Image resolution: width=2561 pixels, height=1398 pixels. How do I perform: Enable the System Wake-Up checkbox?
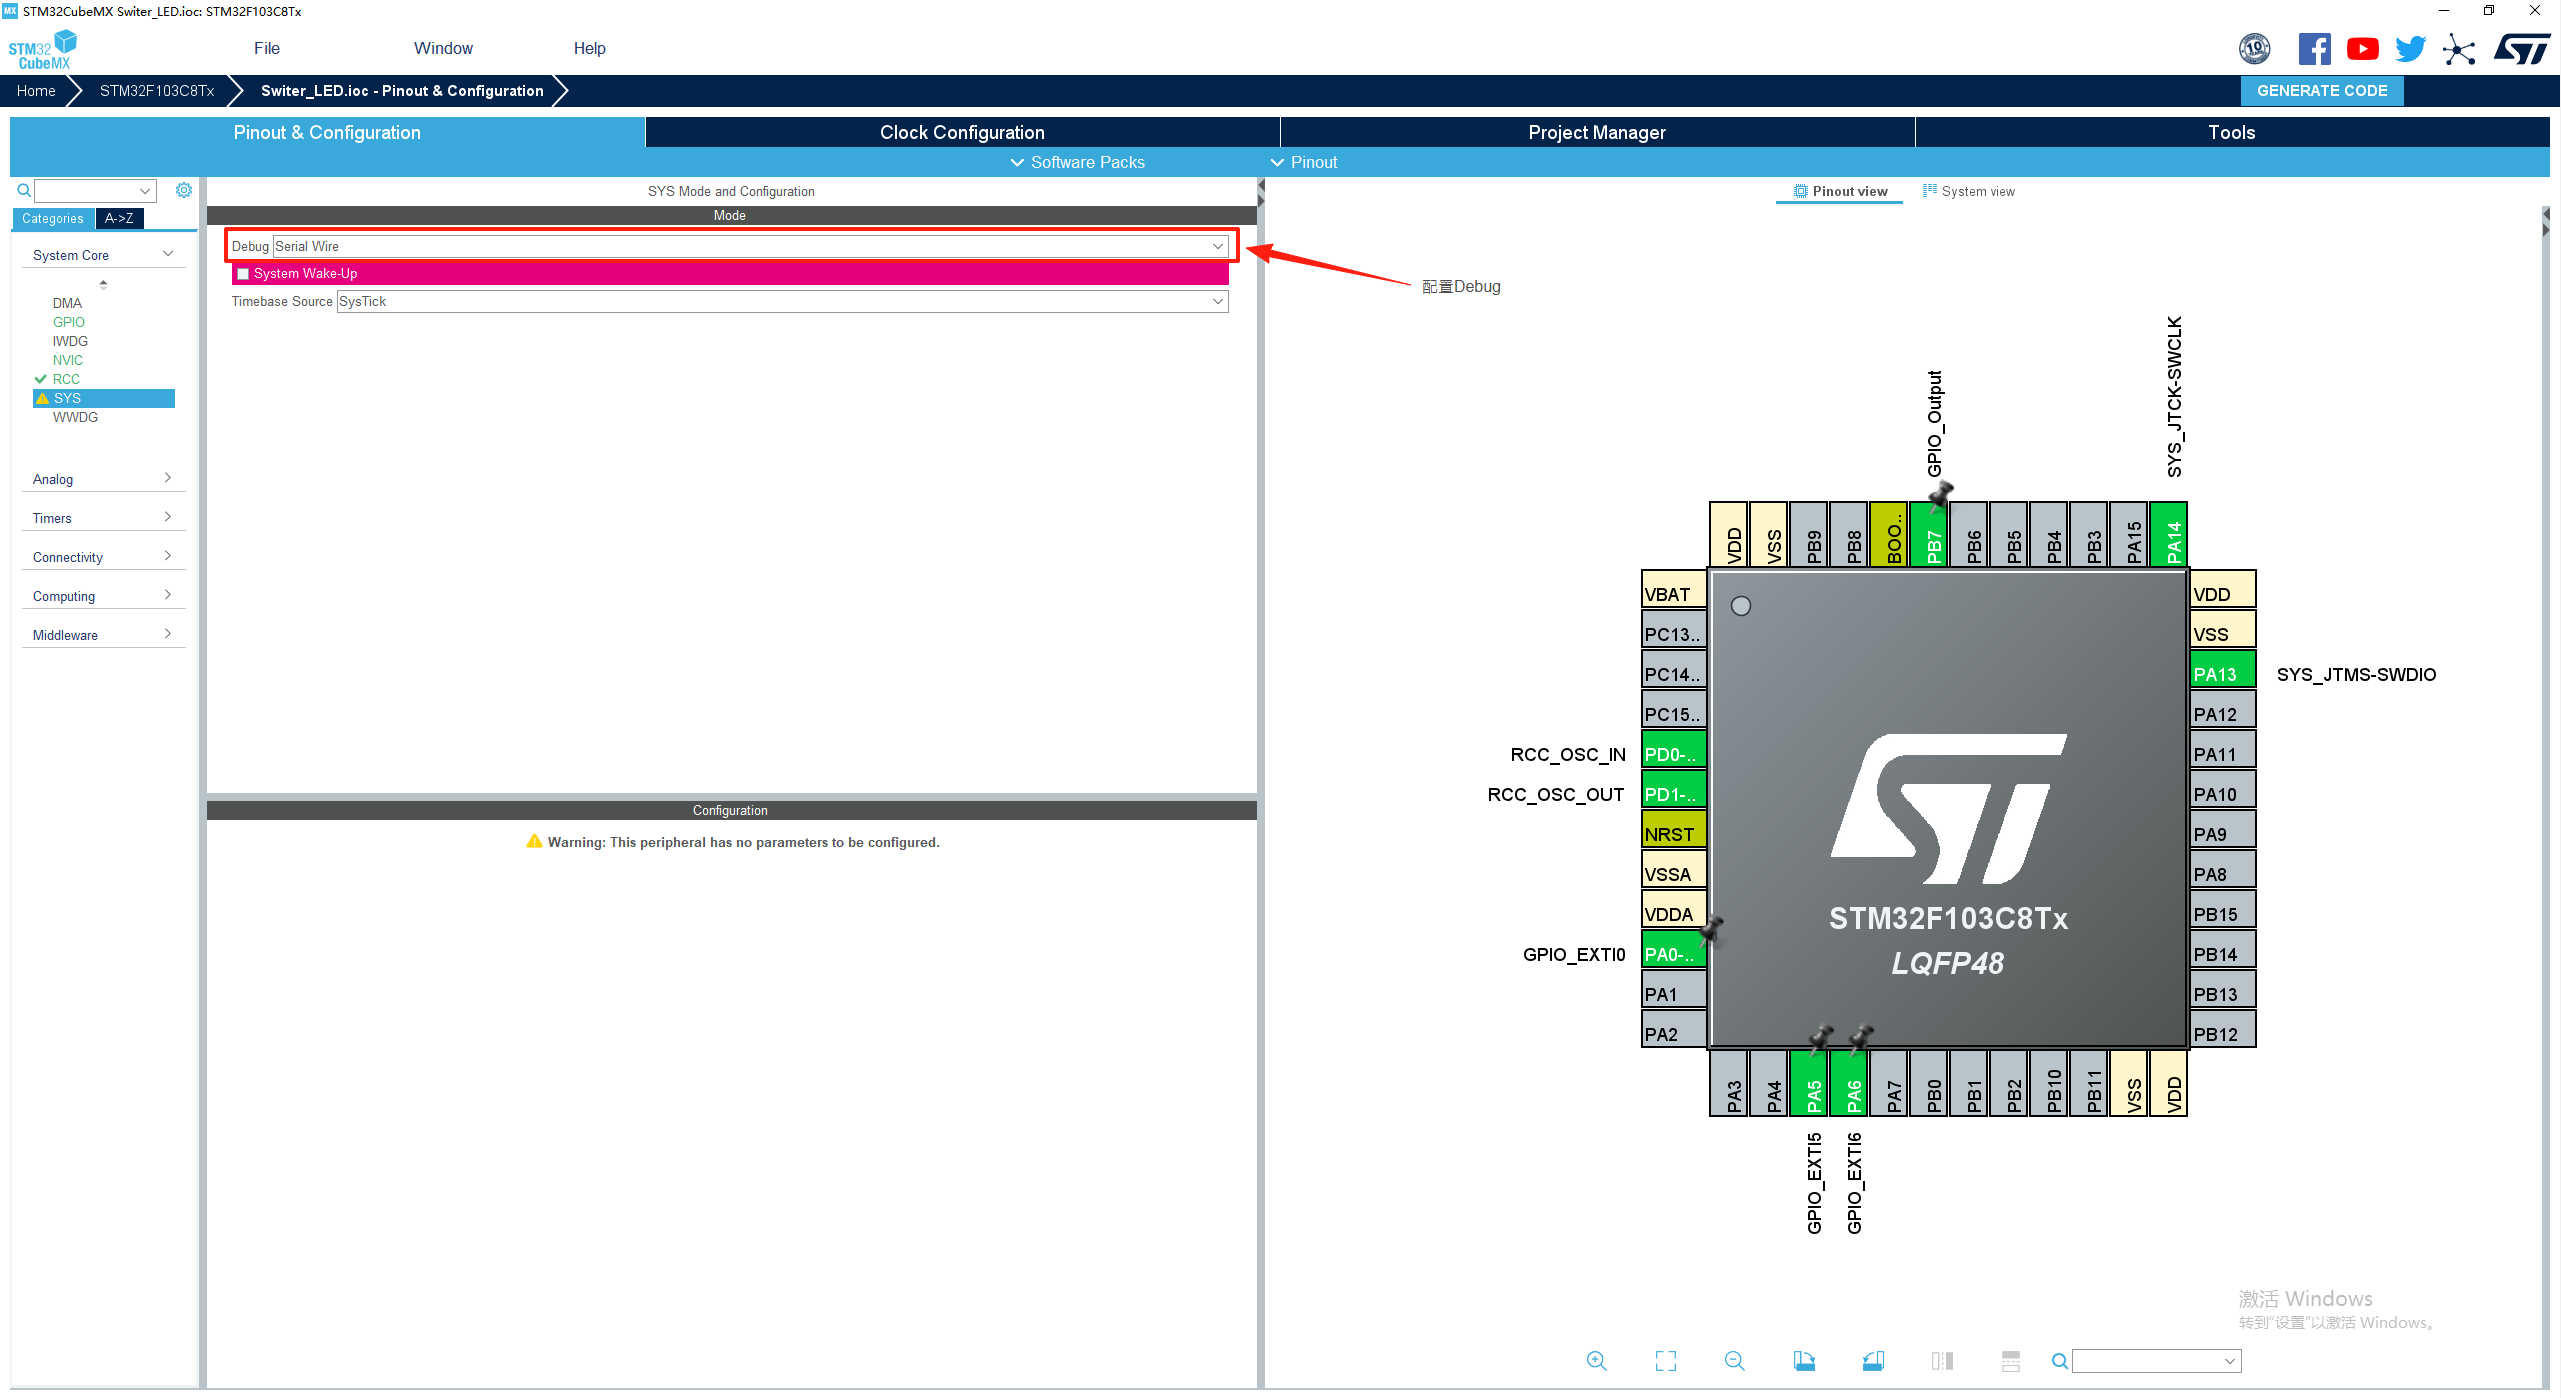[x=243, y=274]
